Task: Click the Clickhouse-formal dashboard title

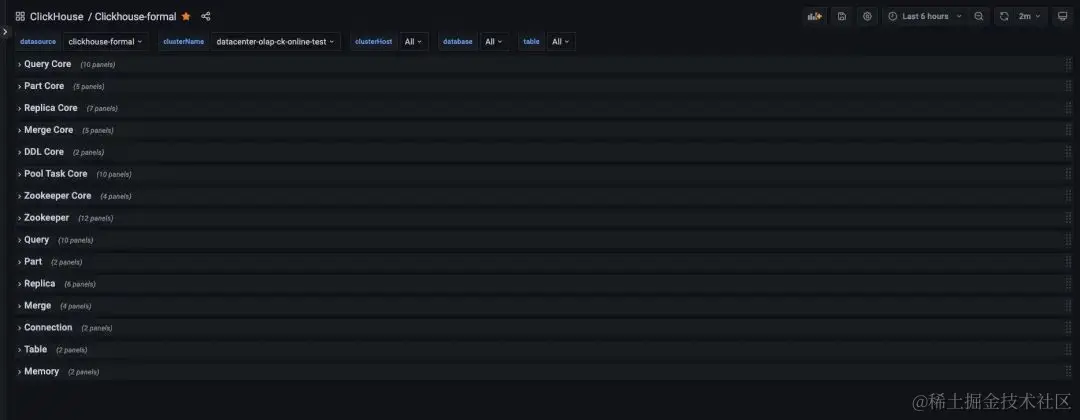Action: coord(136,17)
